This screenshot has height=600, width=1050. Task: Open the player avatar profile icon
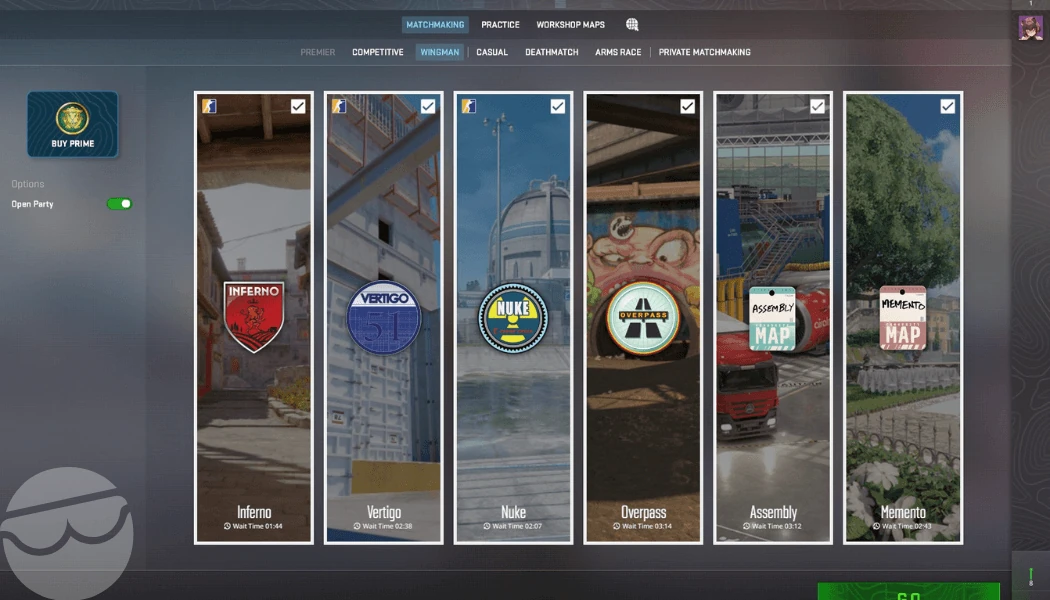(x=1030, y=28)
